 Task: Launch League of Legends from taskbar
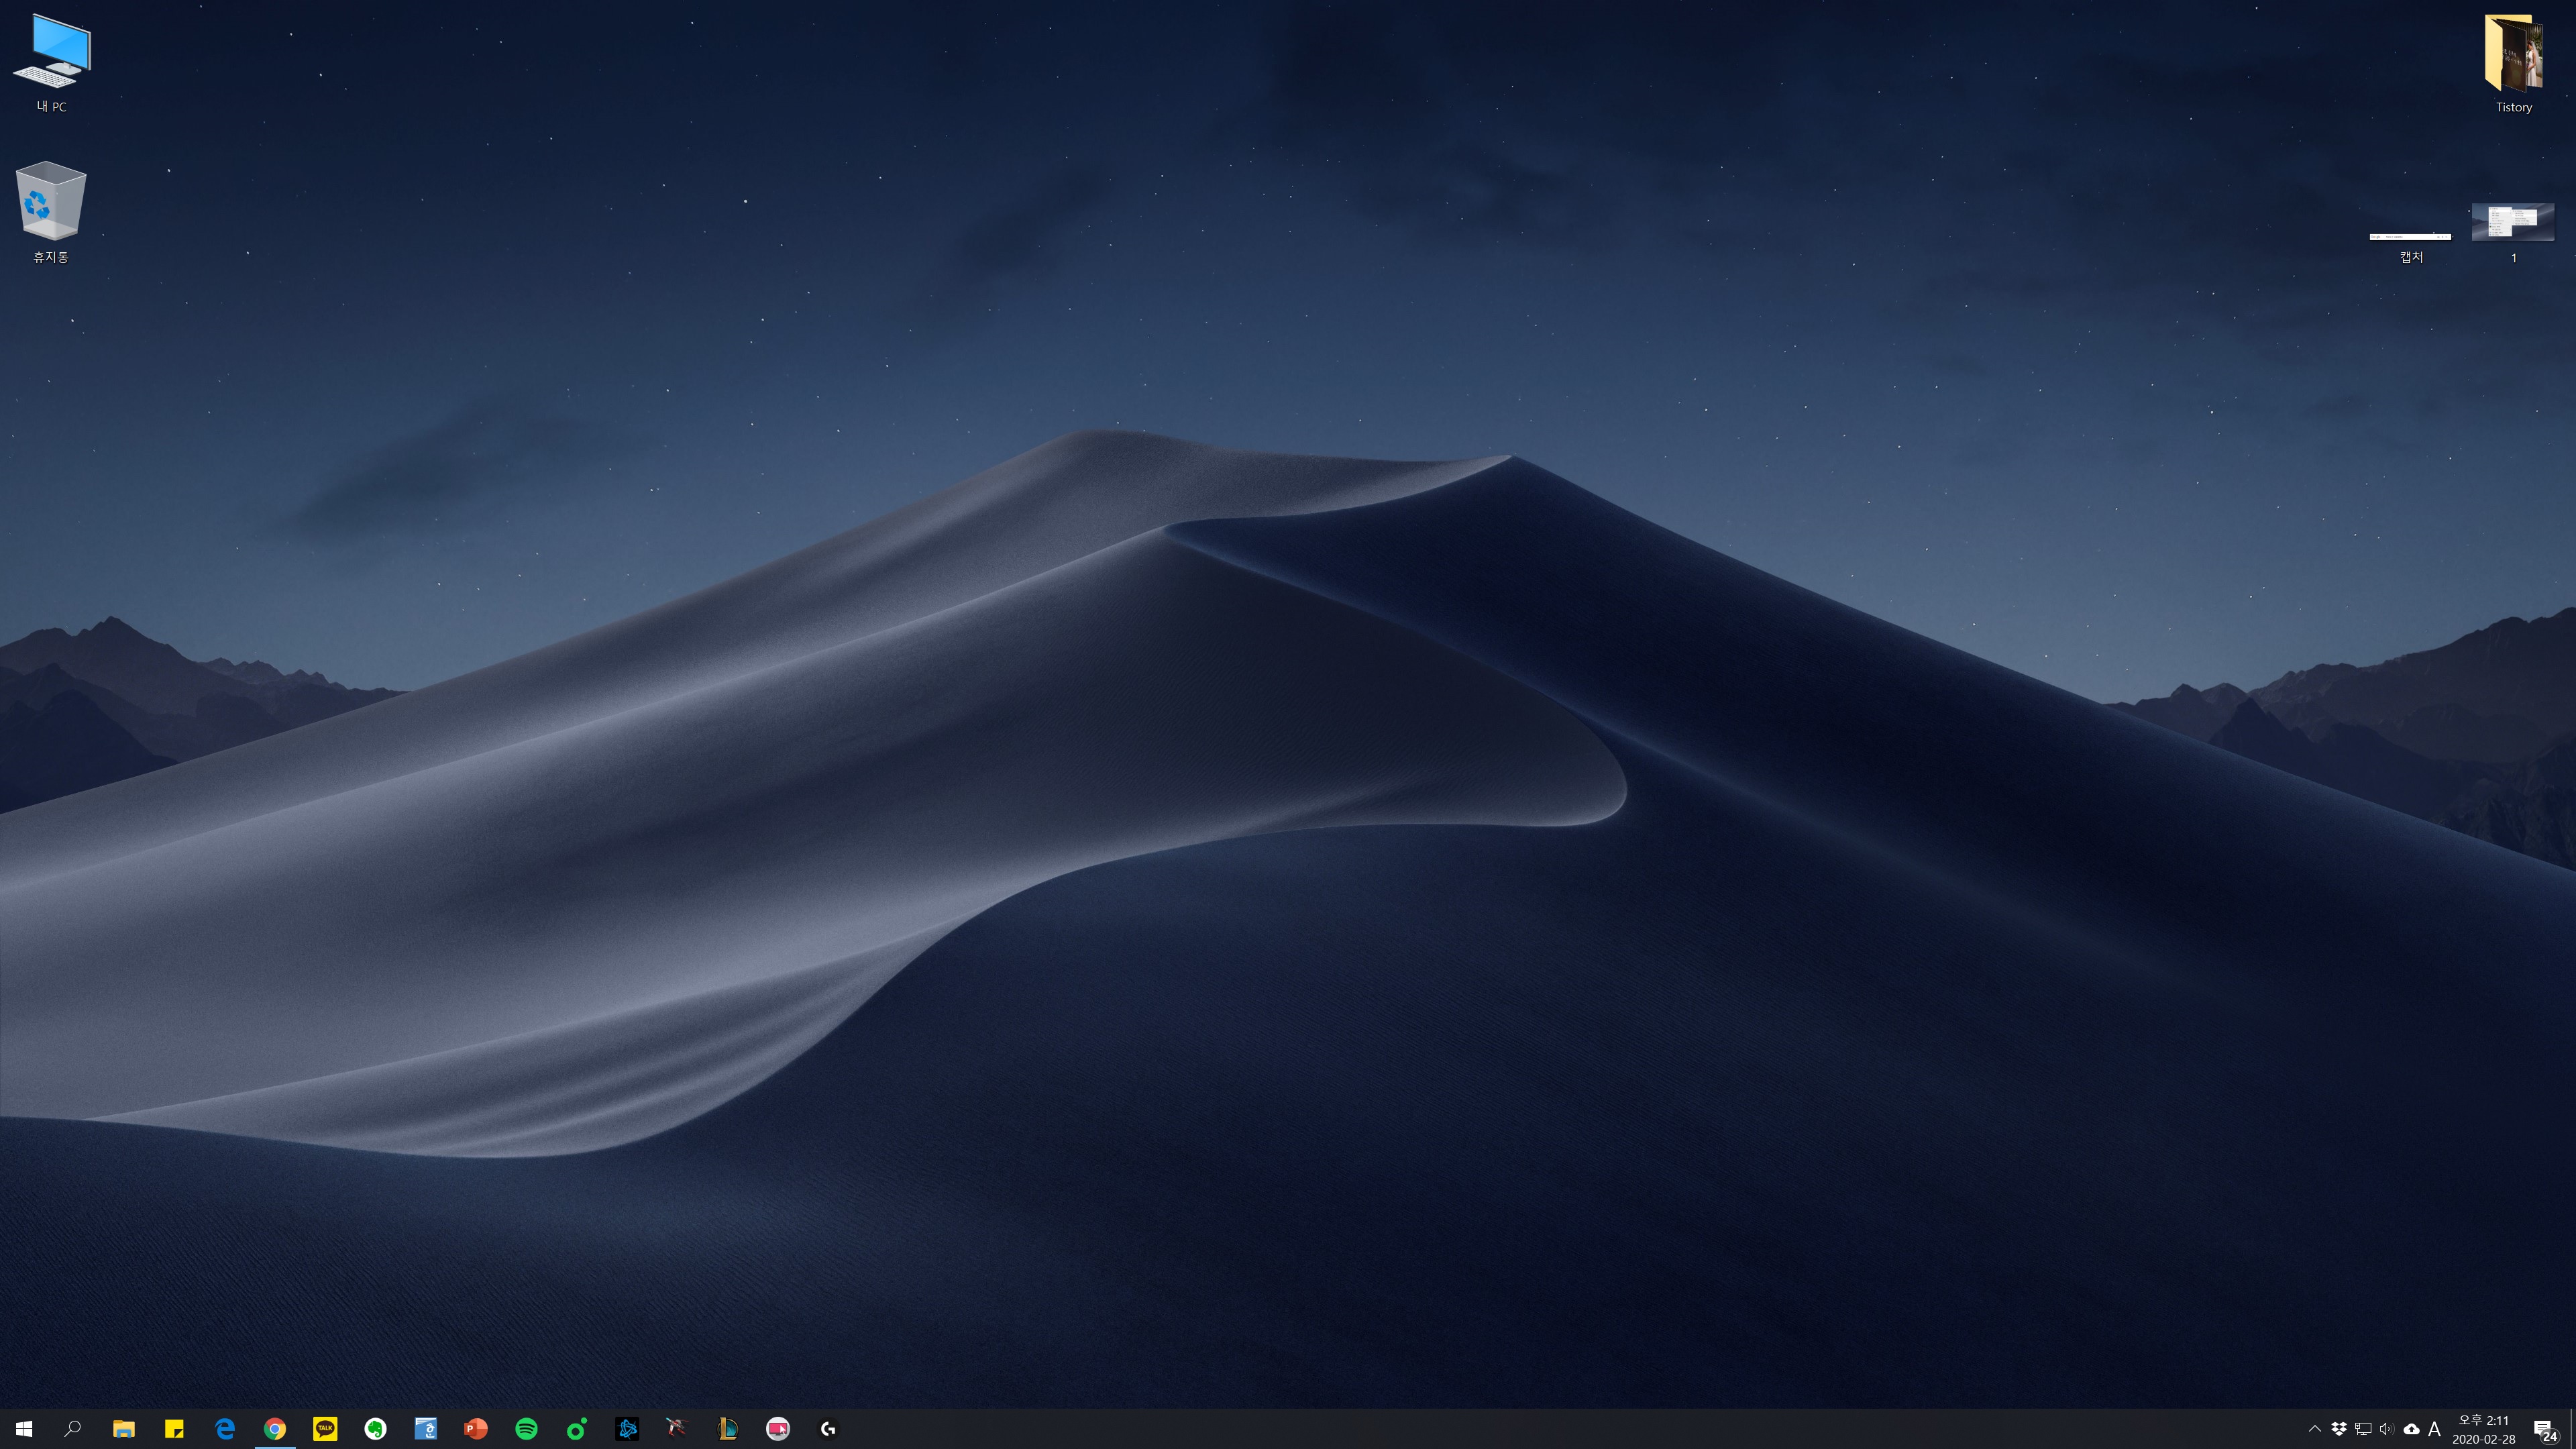point(728,1429)
